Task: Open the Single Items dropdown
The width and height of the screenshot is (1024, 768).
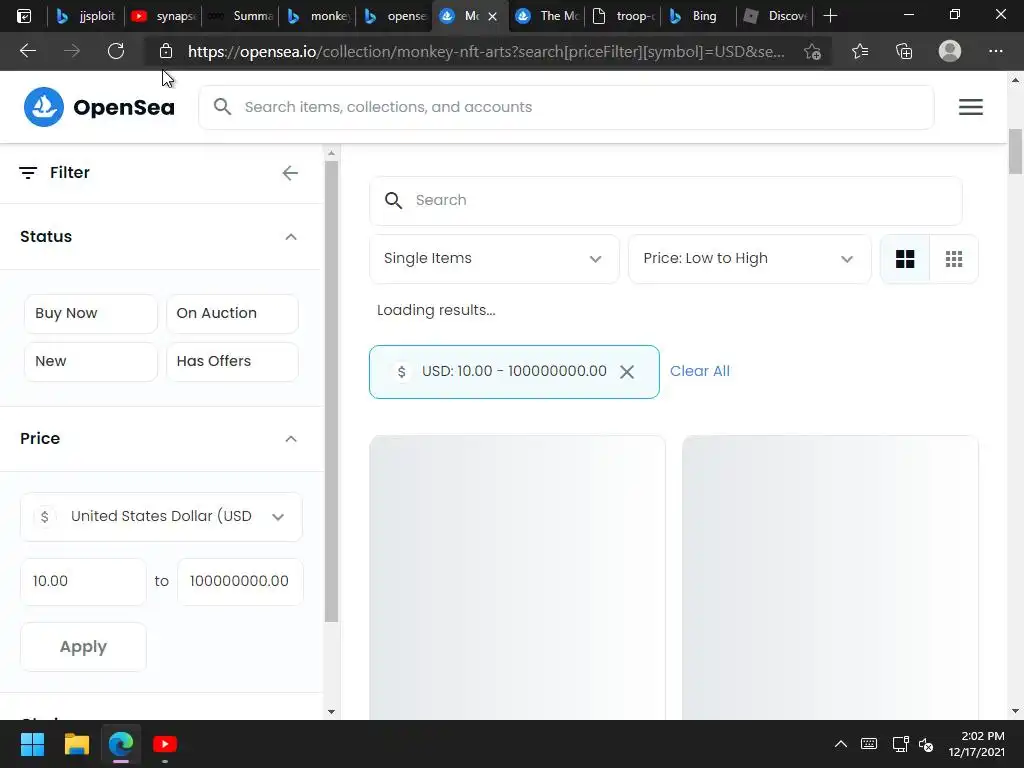Action: click(x=494, y=259)
